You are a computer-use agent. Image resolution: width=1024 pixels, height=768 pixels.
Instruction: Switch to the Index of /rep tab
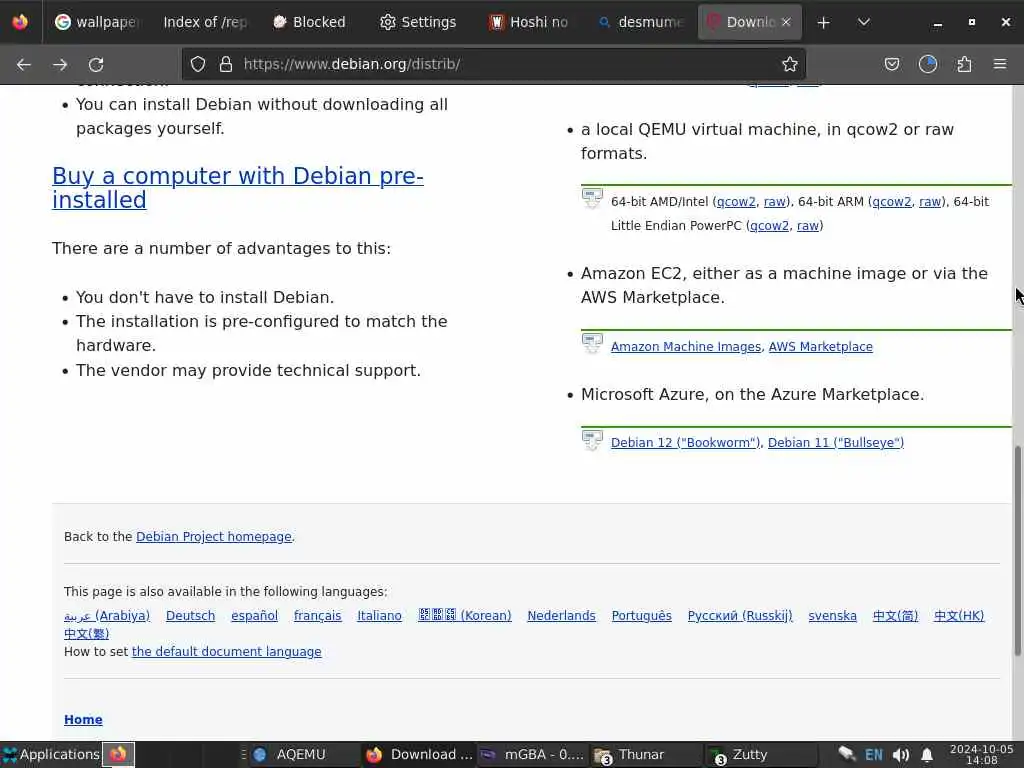pyautogui.click(x=205, y=22)
